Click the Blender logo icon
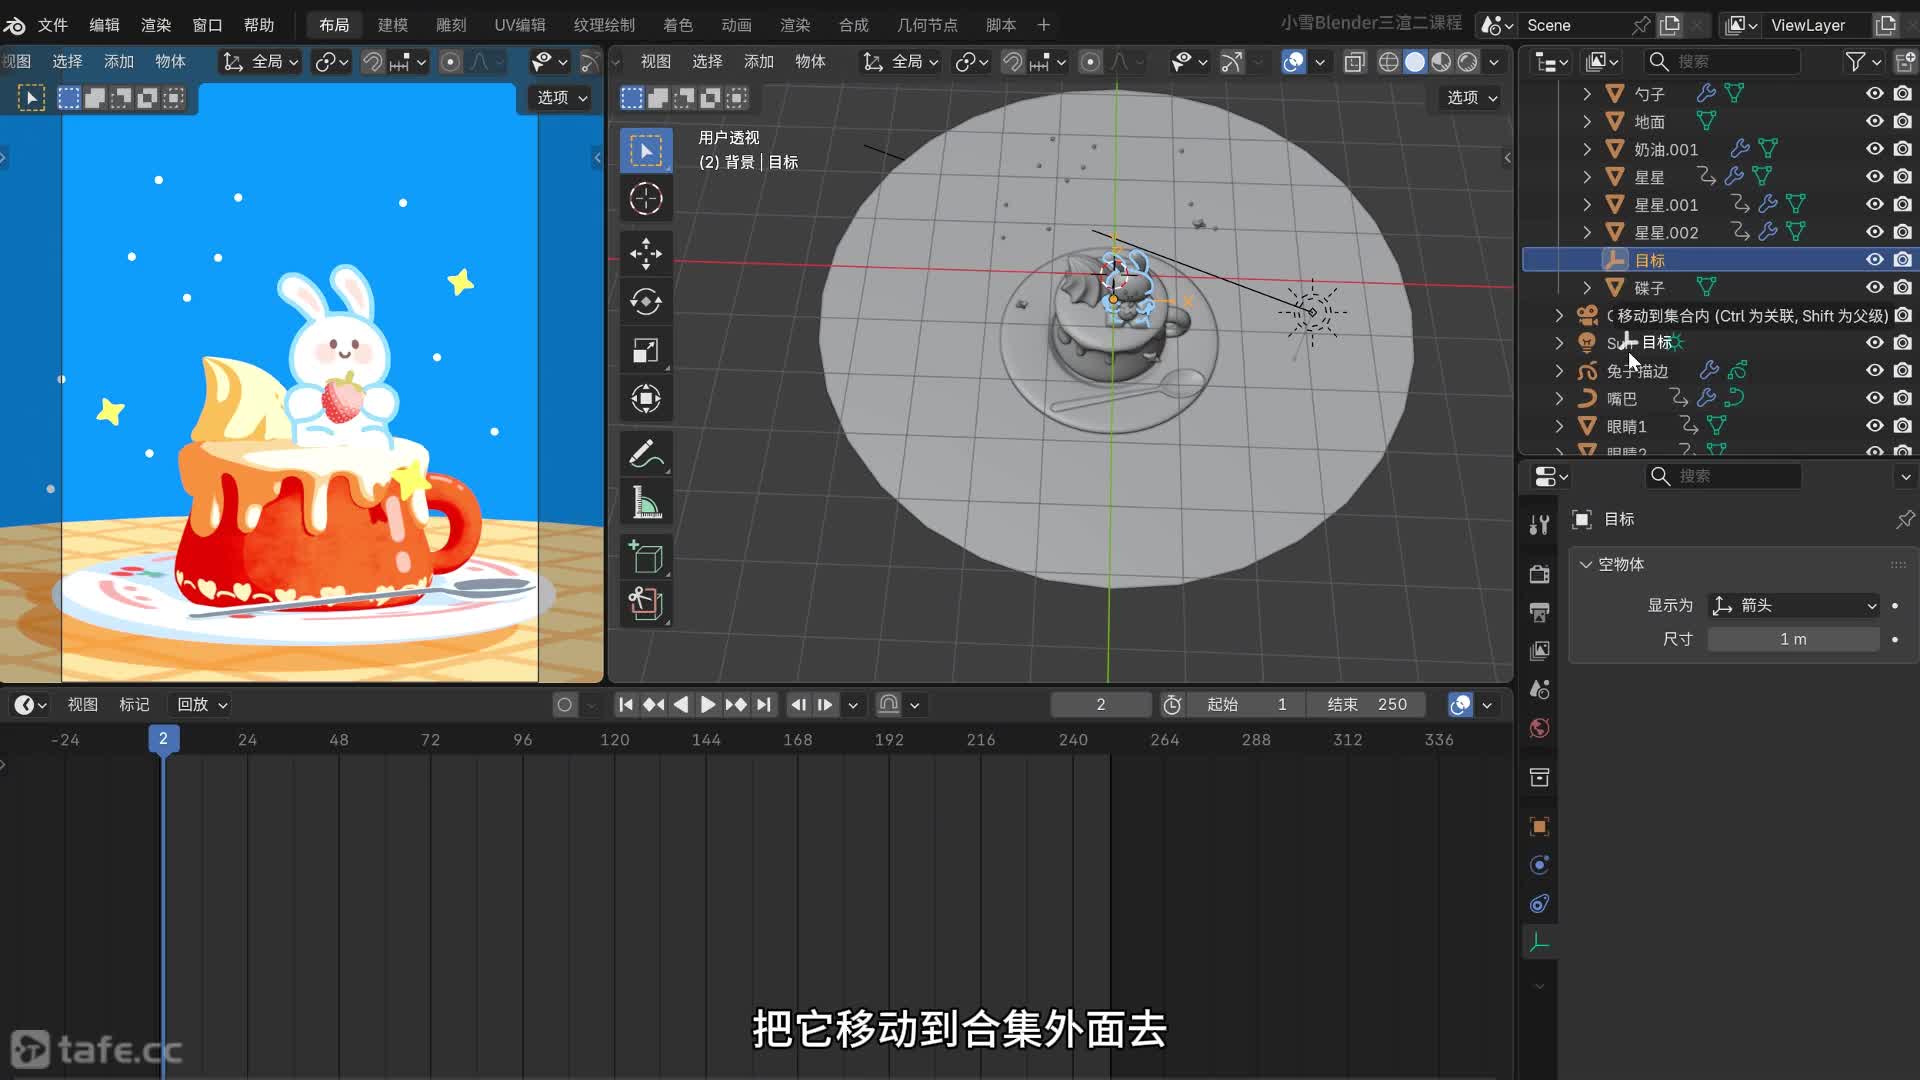The image size is (1920, 1080). (x=15, y=25)
